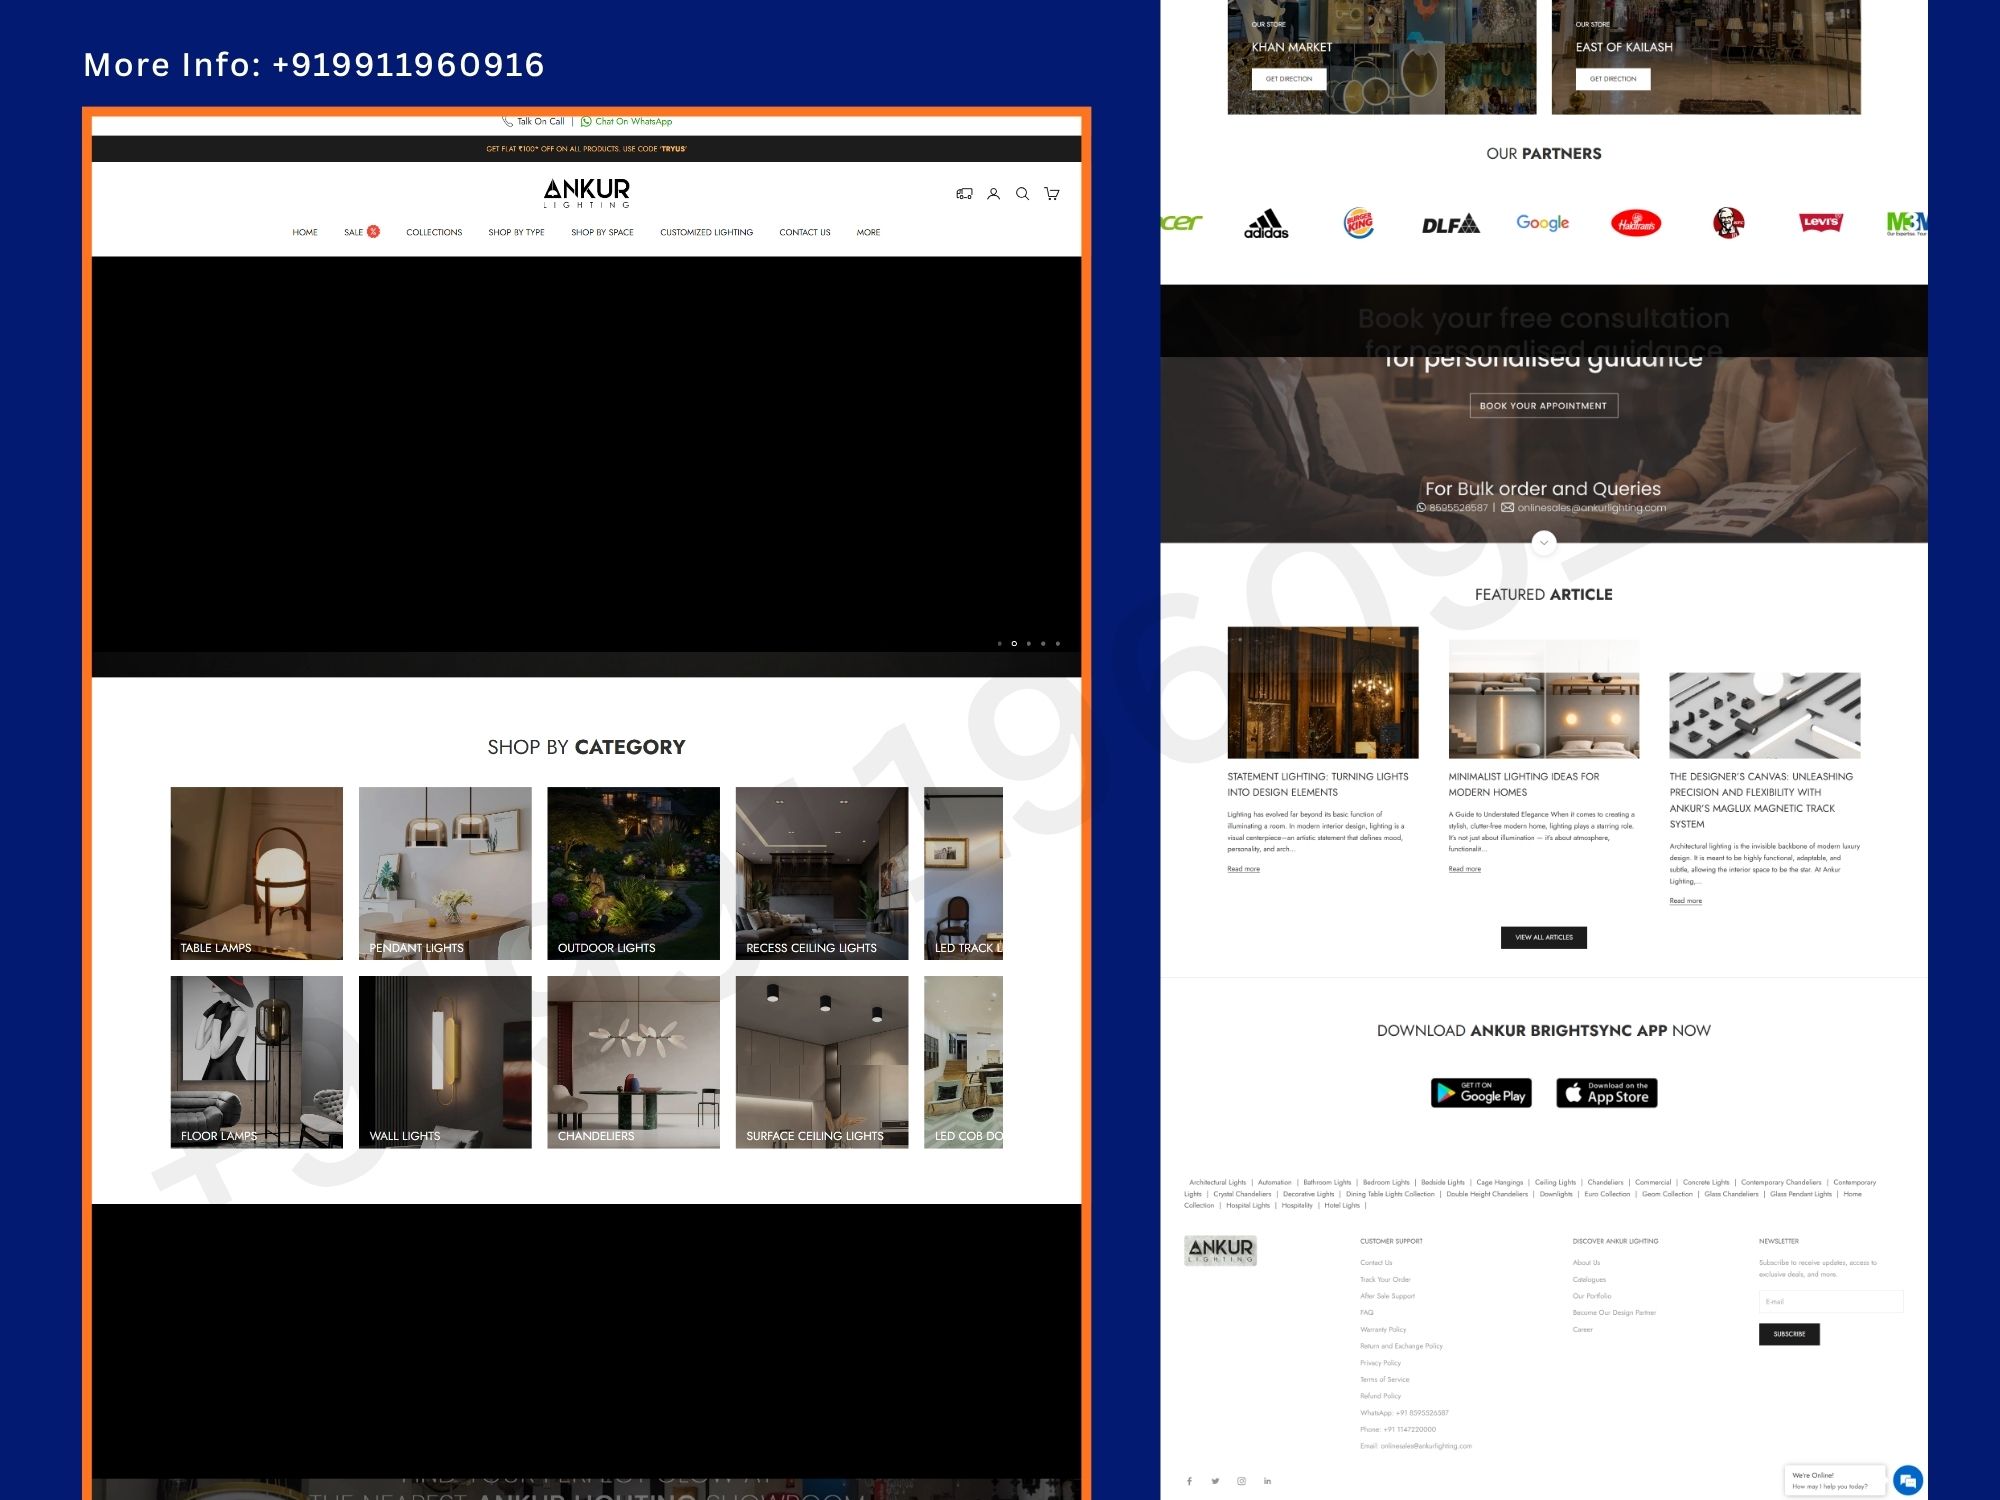Click the circular down-arrow below bulk order banner
Image resolution: width=2000 pixels, height=1500 pixels.
pyautogui.click(x=1543, y=541)
